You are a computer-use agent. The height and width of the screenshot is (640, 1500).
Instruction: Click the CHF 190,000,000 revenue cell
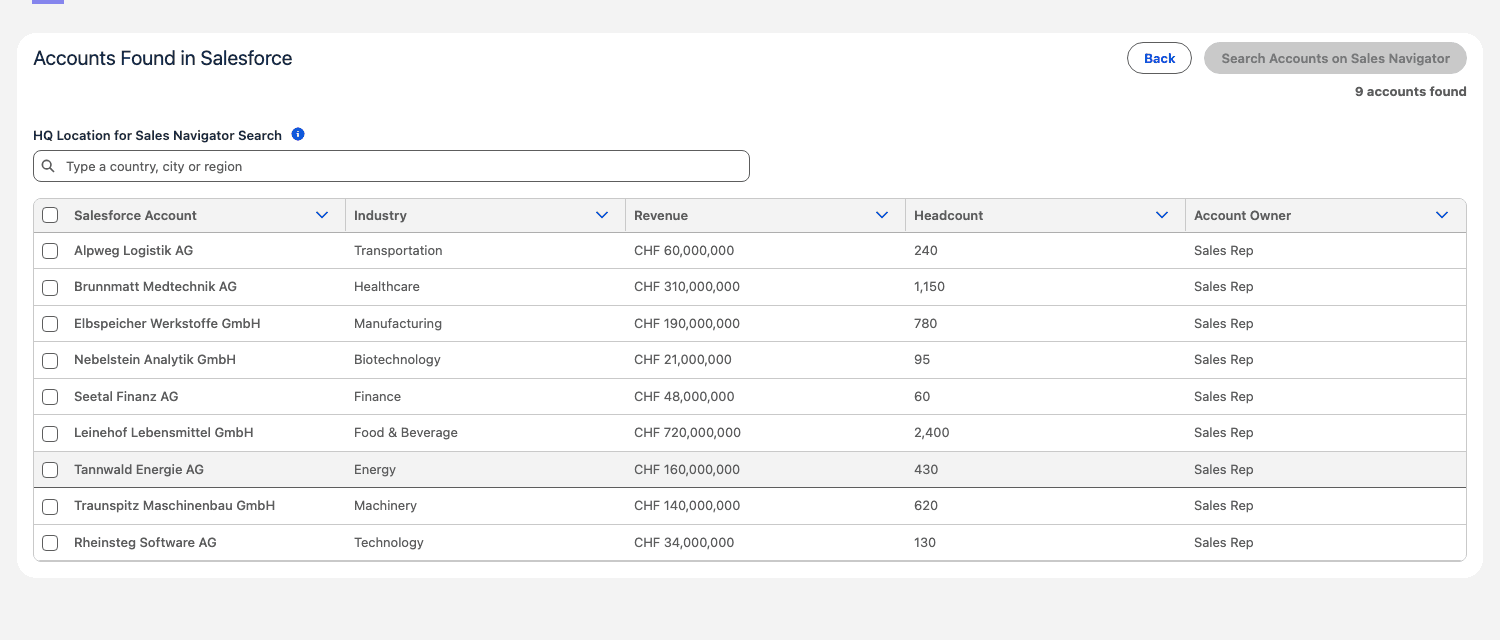pyautogui.click(x=687, y=323)
